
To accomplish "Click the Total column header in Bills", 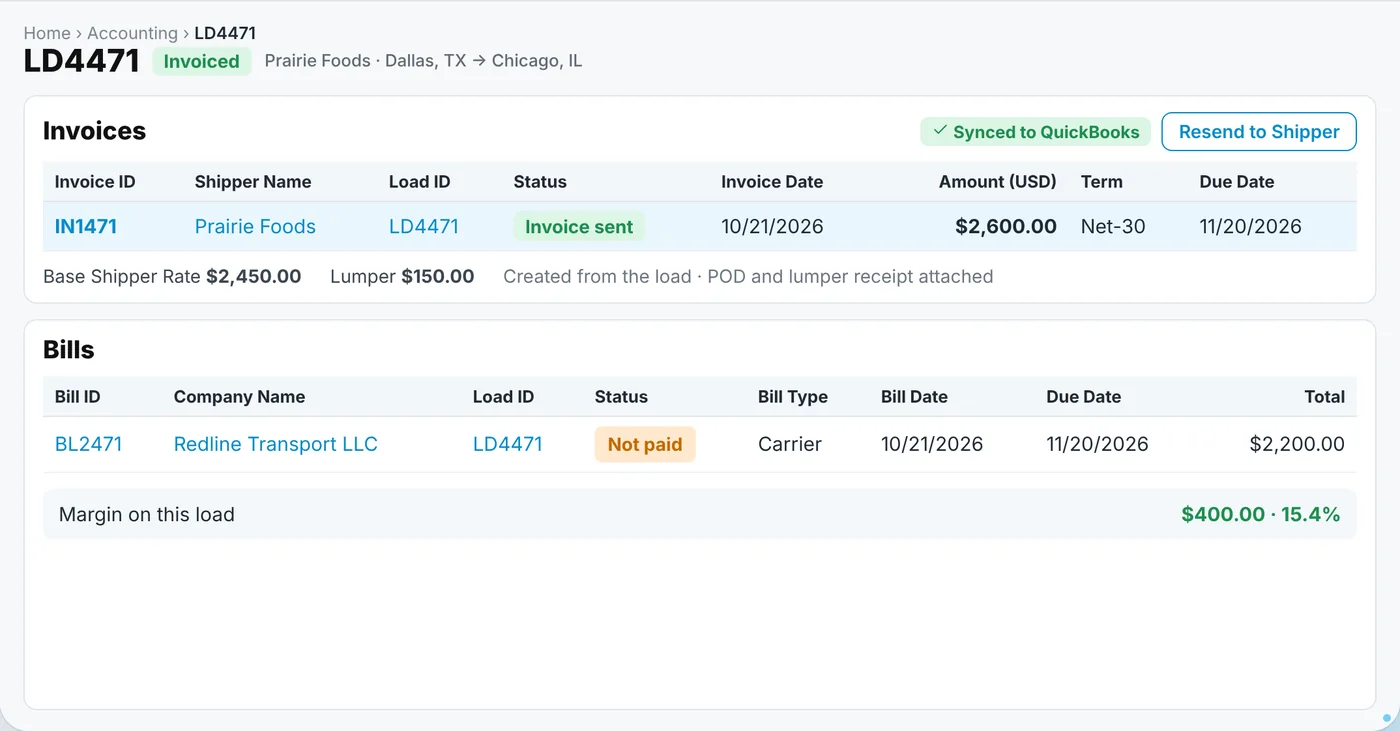I will click(x=1325, y=397).
